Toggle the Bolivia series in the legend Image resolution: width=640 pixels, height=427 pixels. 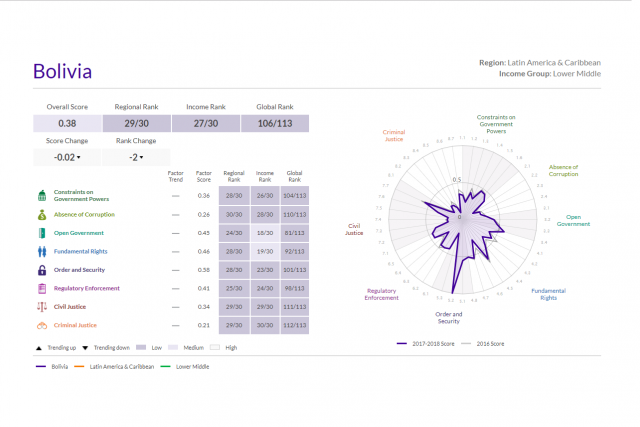pos(52,367)
